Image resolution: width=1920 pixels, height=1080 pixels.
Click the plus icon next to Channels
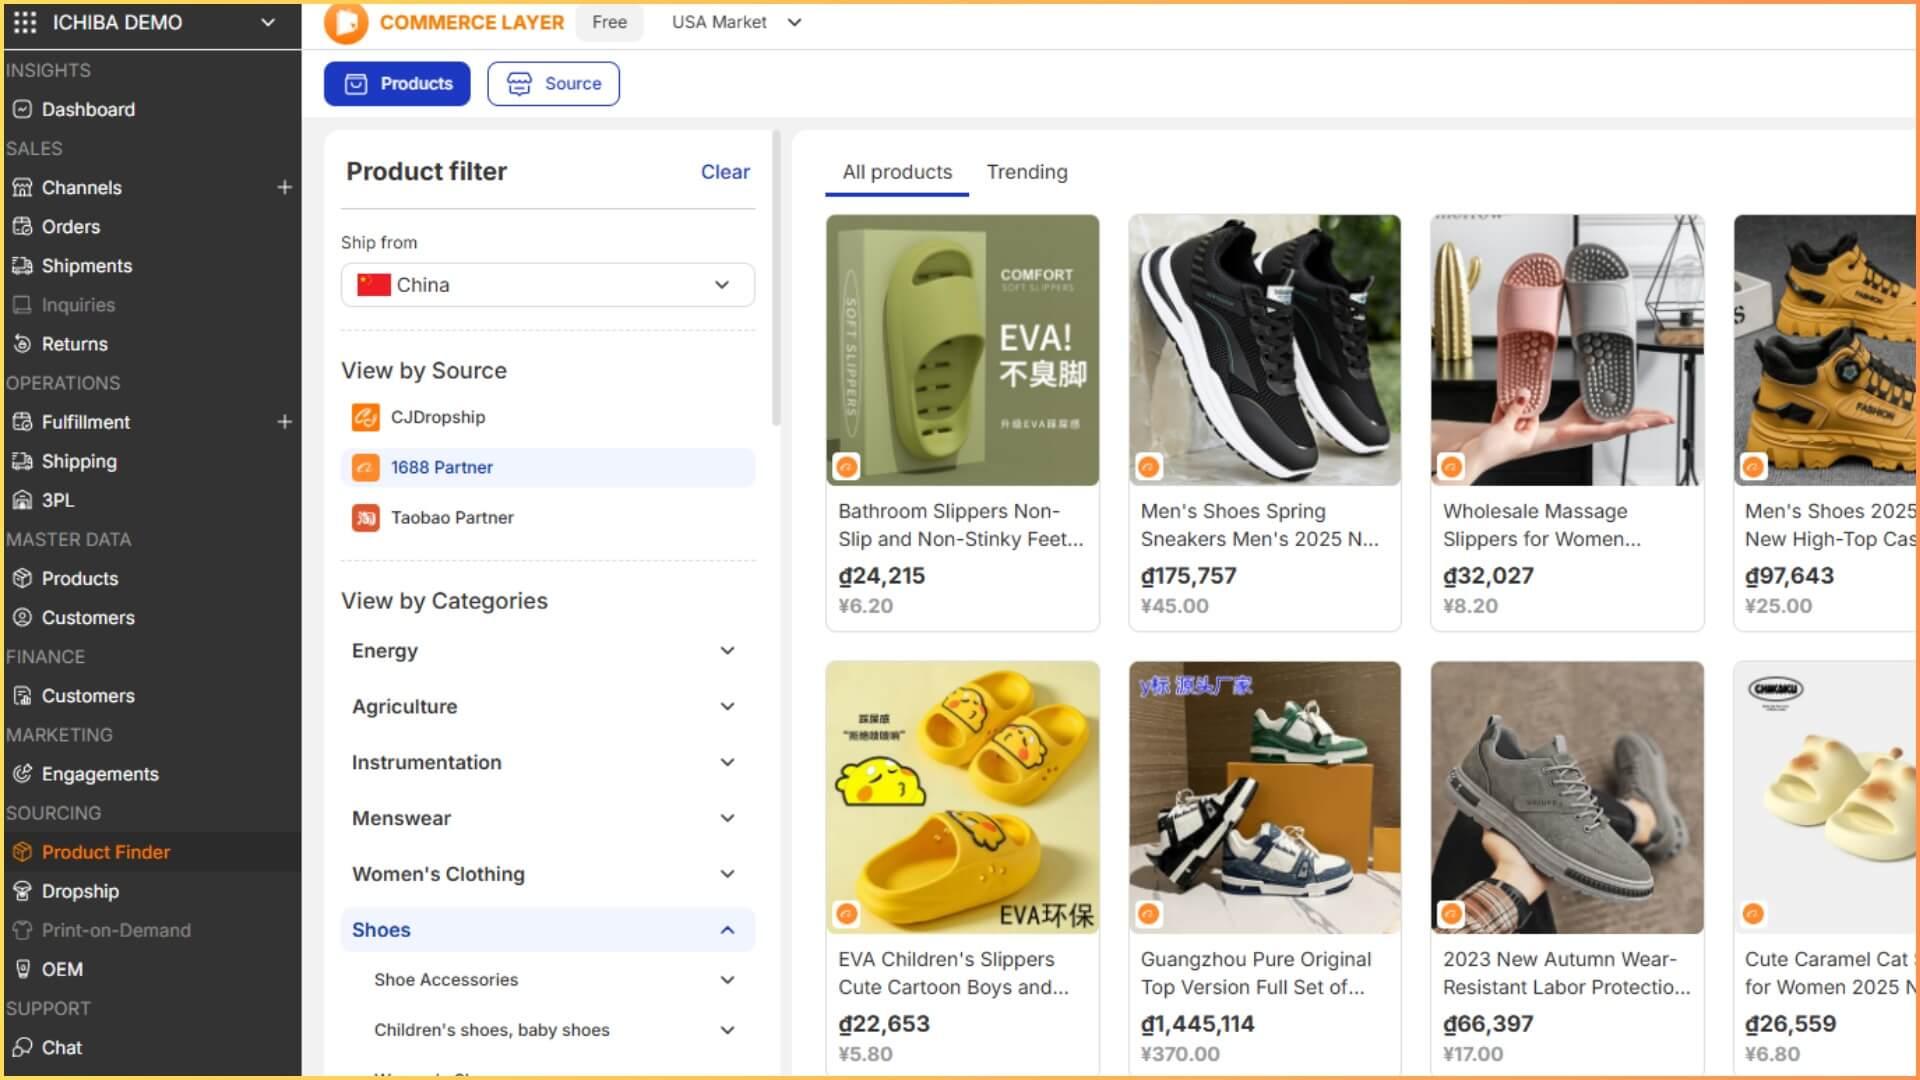point(284,187)
